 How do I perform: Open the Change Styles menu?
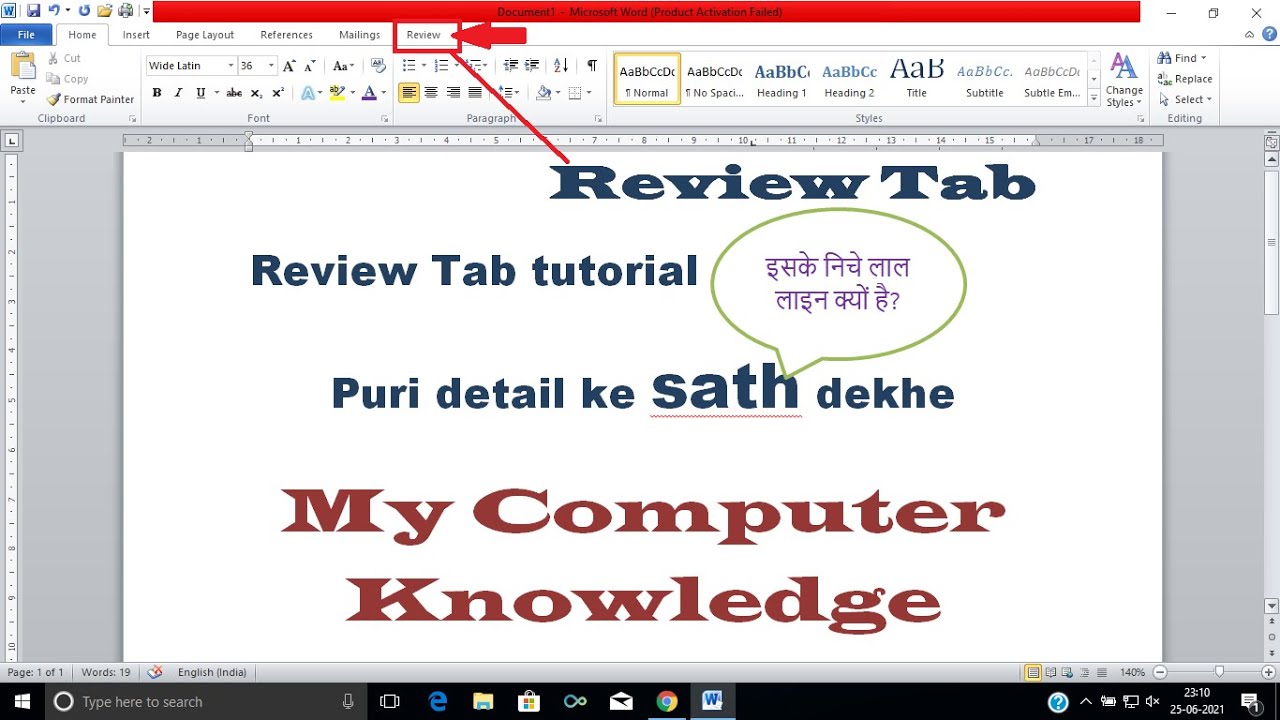pyautogui.click(x=1125, y=80)
